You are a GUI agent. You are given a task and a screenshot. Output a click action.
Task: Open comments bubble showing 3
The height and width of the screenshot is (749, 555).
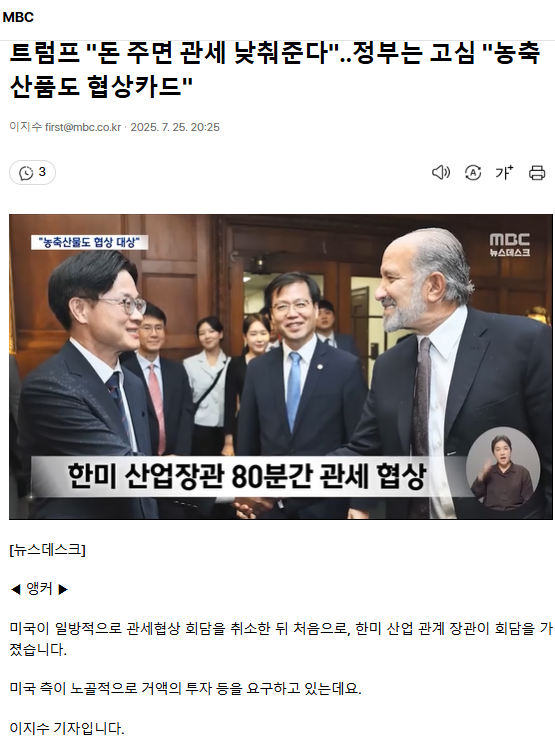click(x=32, y=172)
